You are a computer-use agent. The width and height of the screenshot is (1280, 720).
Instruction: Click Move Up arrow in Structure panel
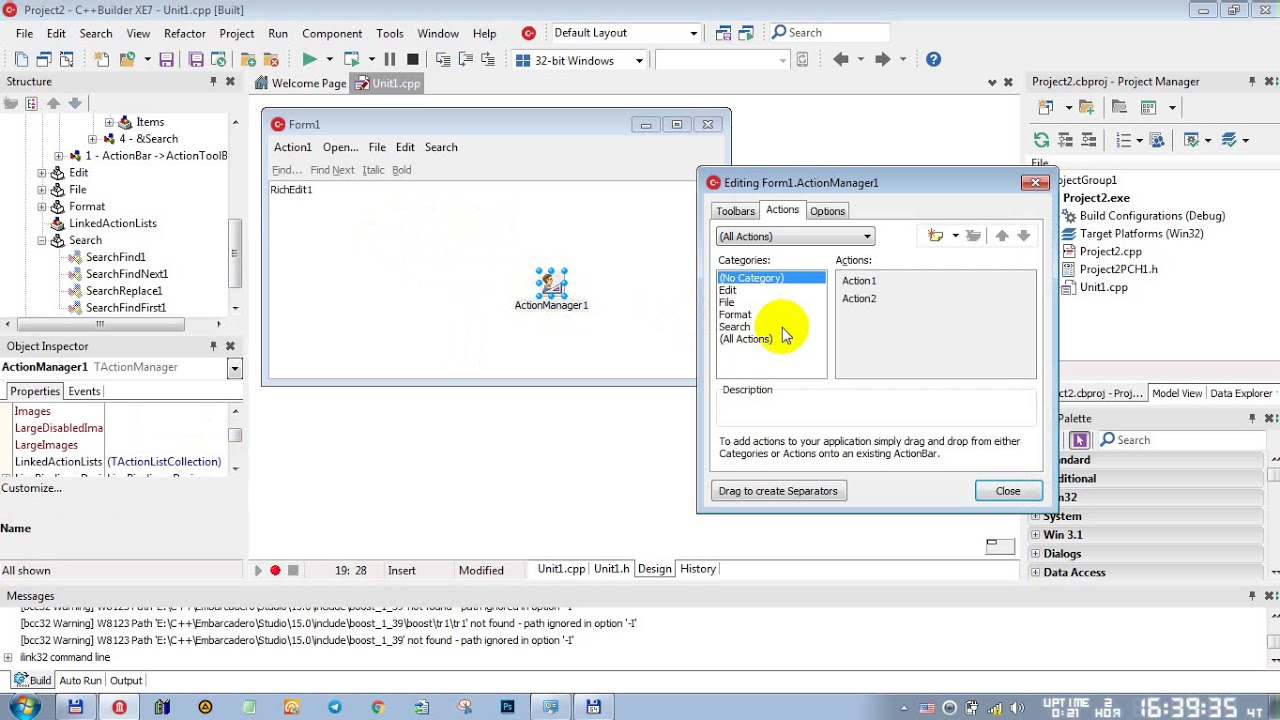click(53, 104)
